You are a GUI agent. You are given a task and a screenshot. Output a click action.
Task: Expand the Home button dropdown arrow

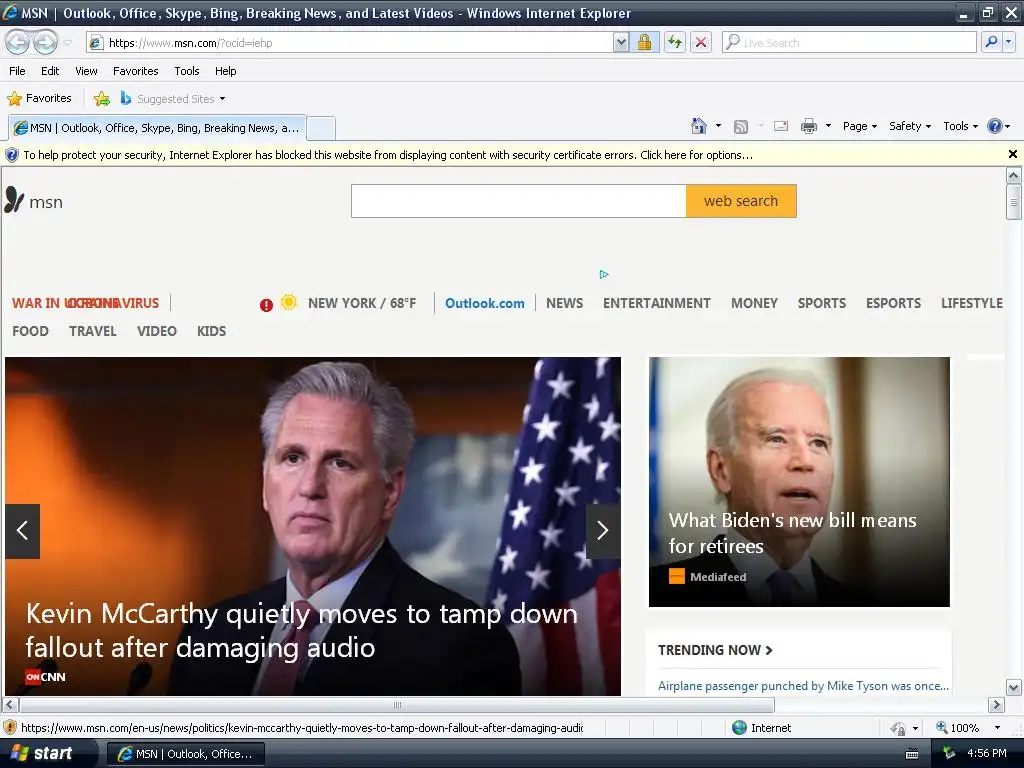click(x=718, y=125)
